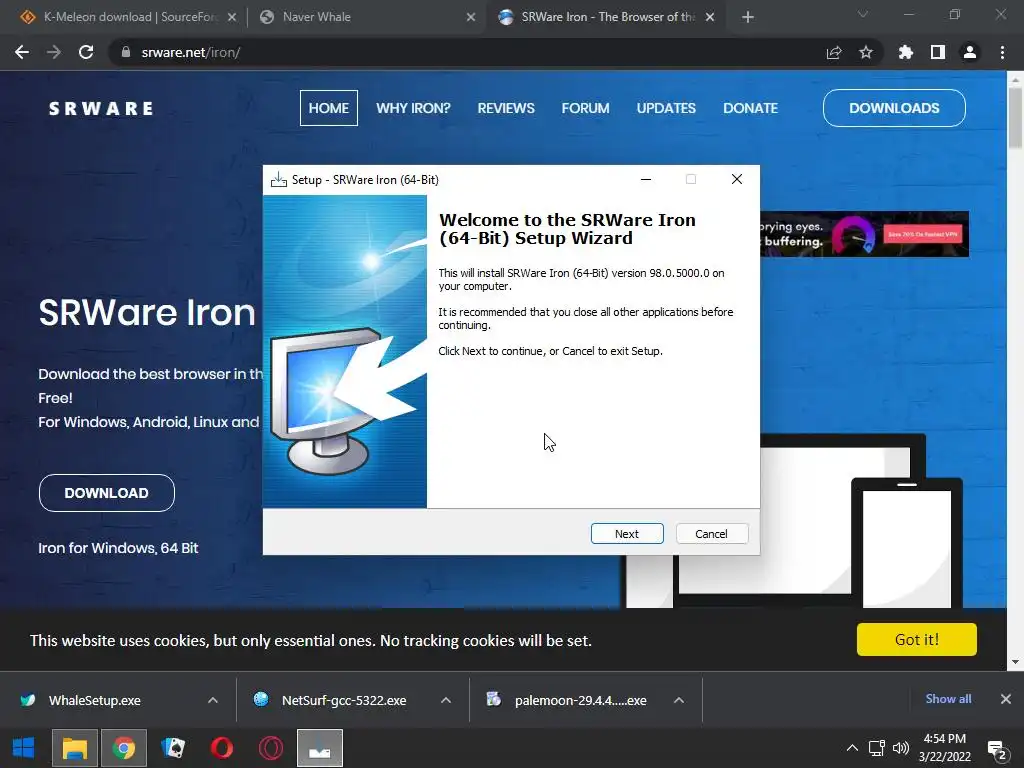The height and width of the screenshot is (768, 1024).
Task: Go back with the browser back arrow
Action: (x=22, y=52)
